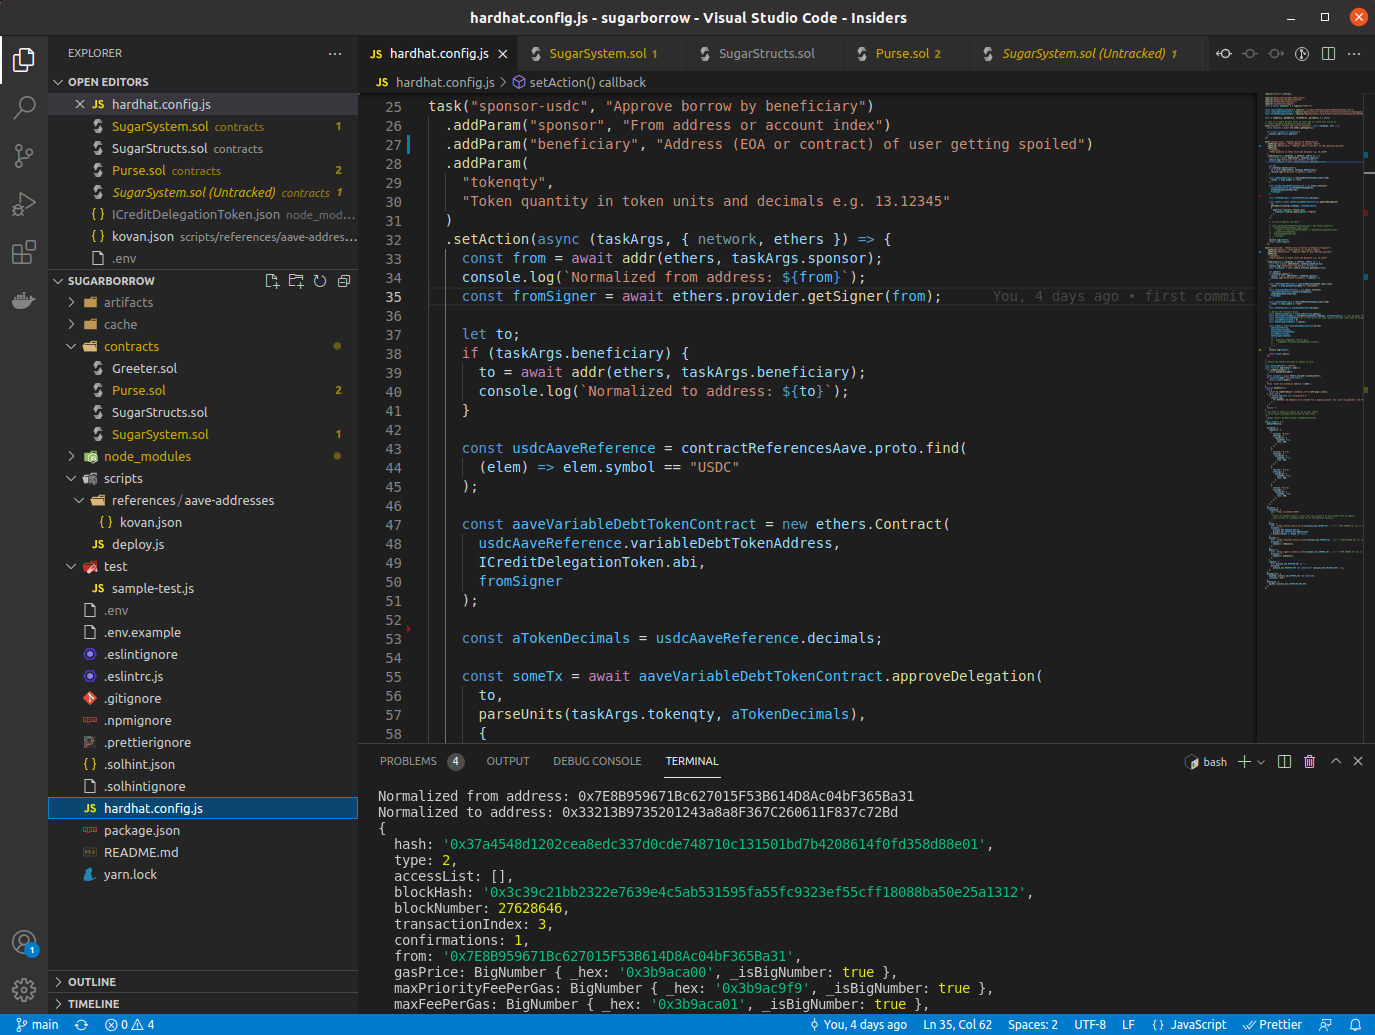
Task: Collapse all folders in explorer
Action: tap(344, 281)
